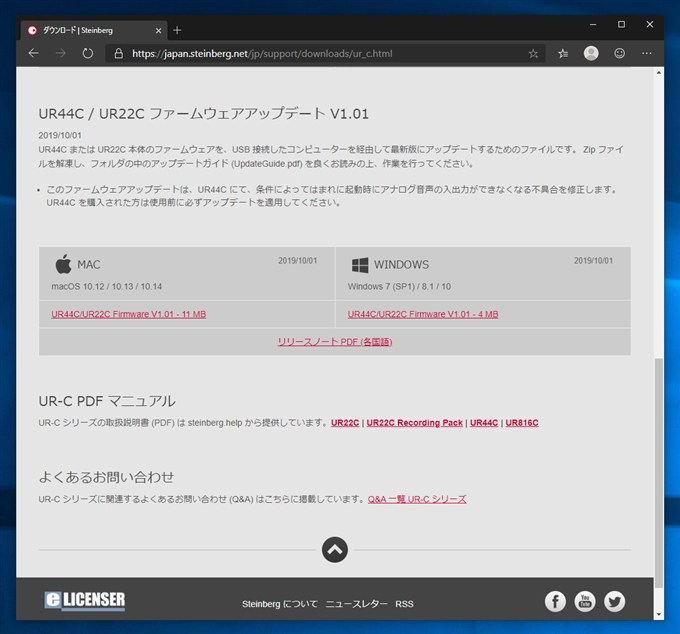This screenshot has height=634, width=680.
Task: Click the Windows 7 (SP1) / 8.1 / 10 text
Action: (399, 286)
